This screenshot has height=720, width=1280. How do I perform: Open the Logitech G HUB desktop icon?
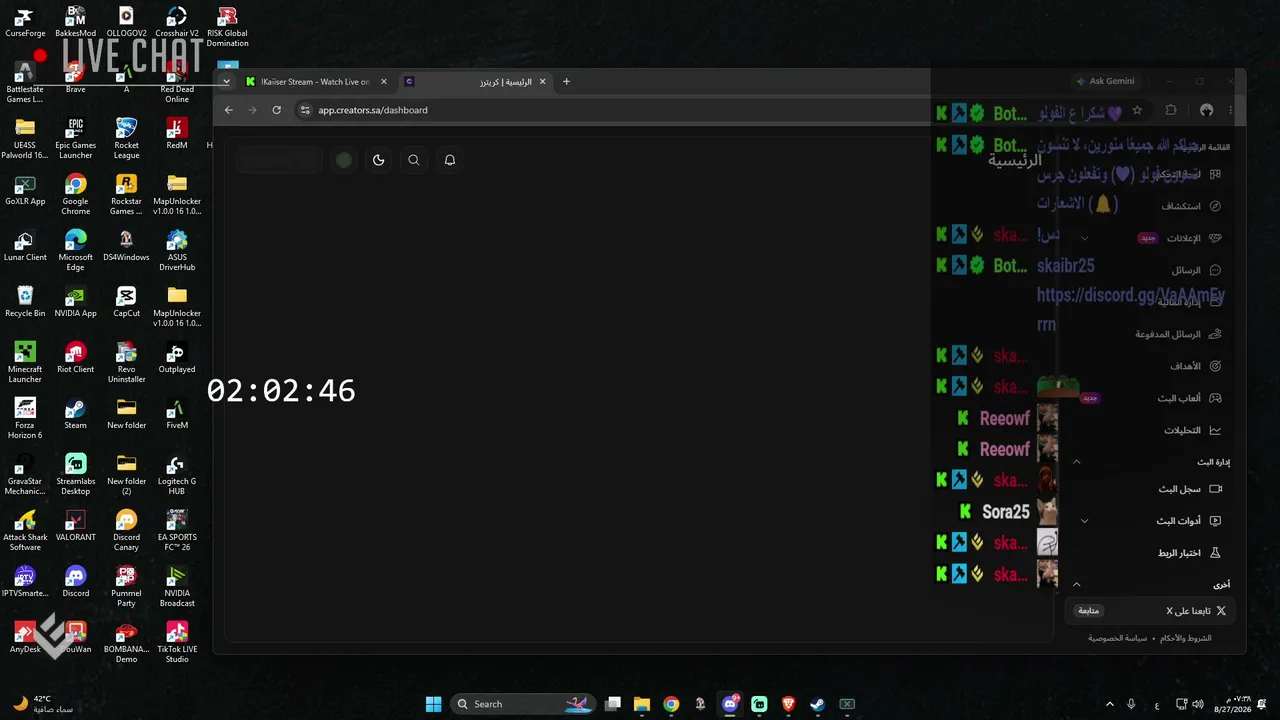177,474
